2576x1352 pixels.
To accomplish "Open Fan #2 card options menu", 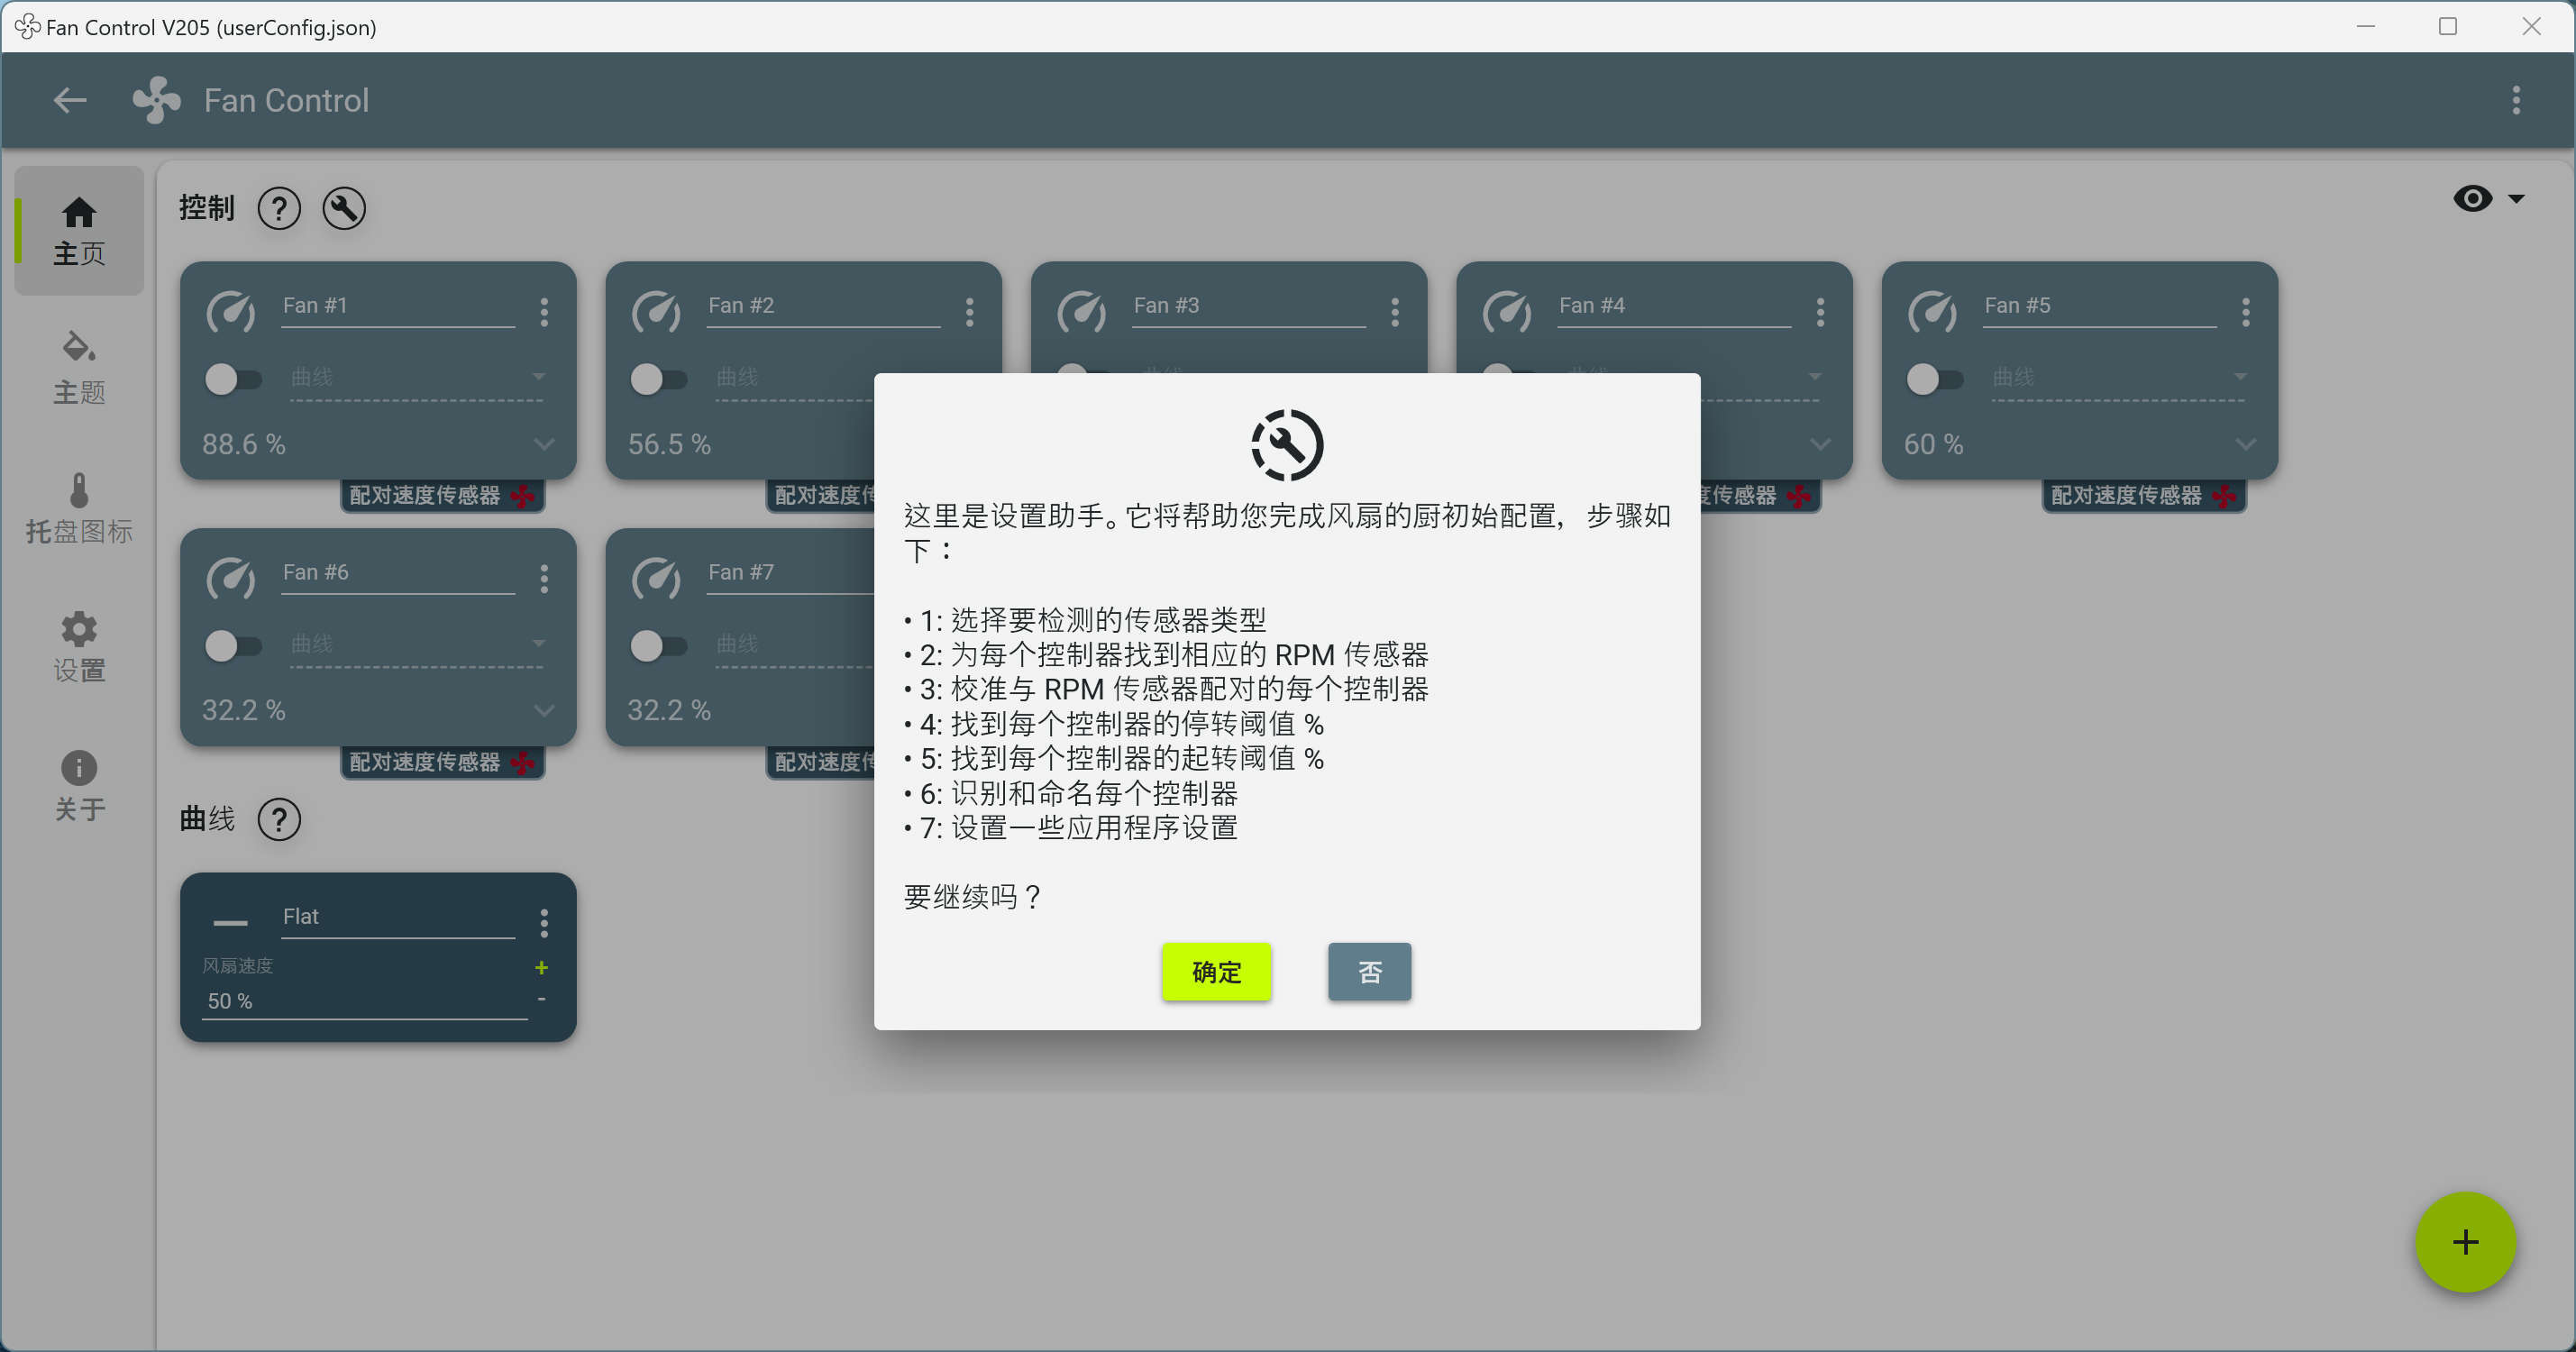I will coord(969,312).
